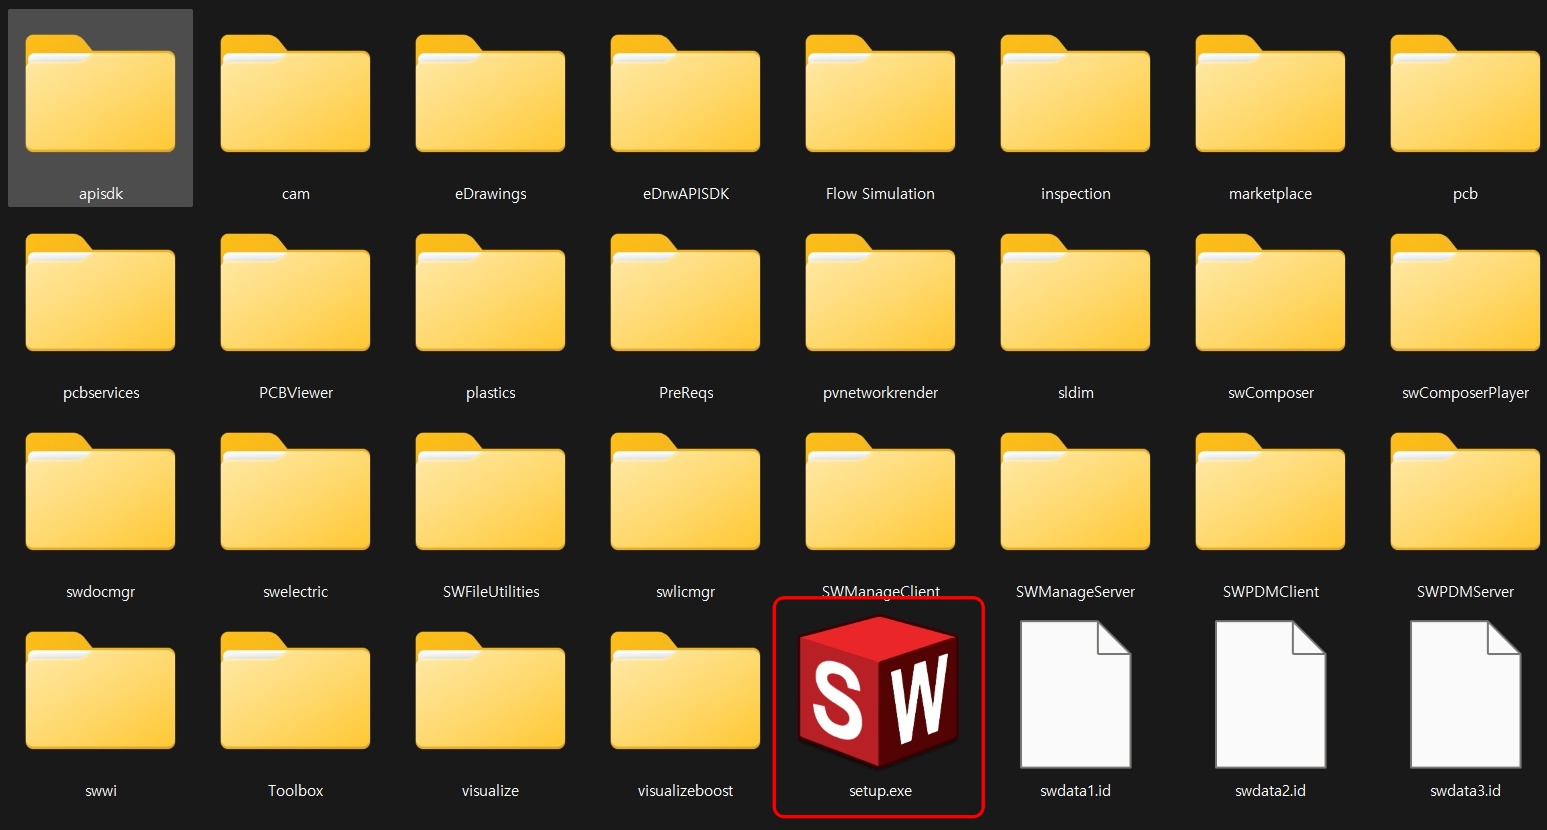1547x830 pixels.
Task: Click the Toolbox folder icon
Action: (x=295, y=691)
